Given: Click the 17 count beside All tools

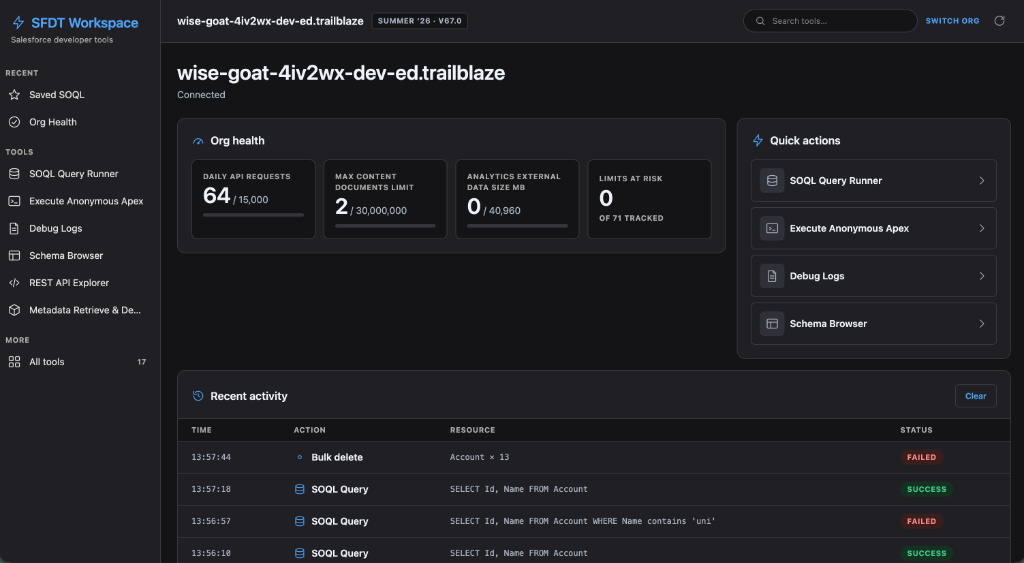Looking at the screenshot, I should [142, 362].
